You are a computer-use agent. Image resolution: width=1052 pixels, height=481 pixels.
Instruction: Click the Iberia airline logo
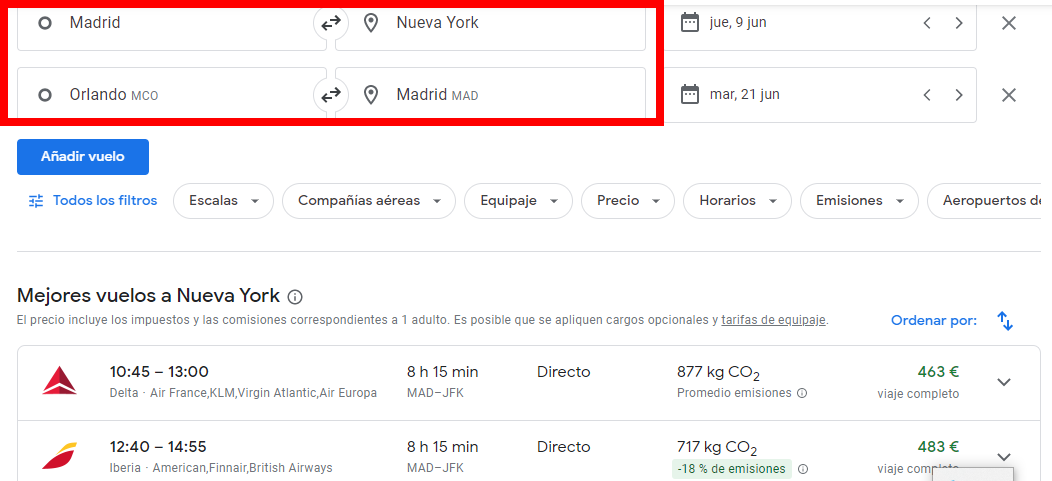click(60, 456)
